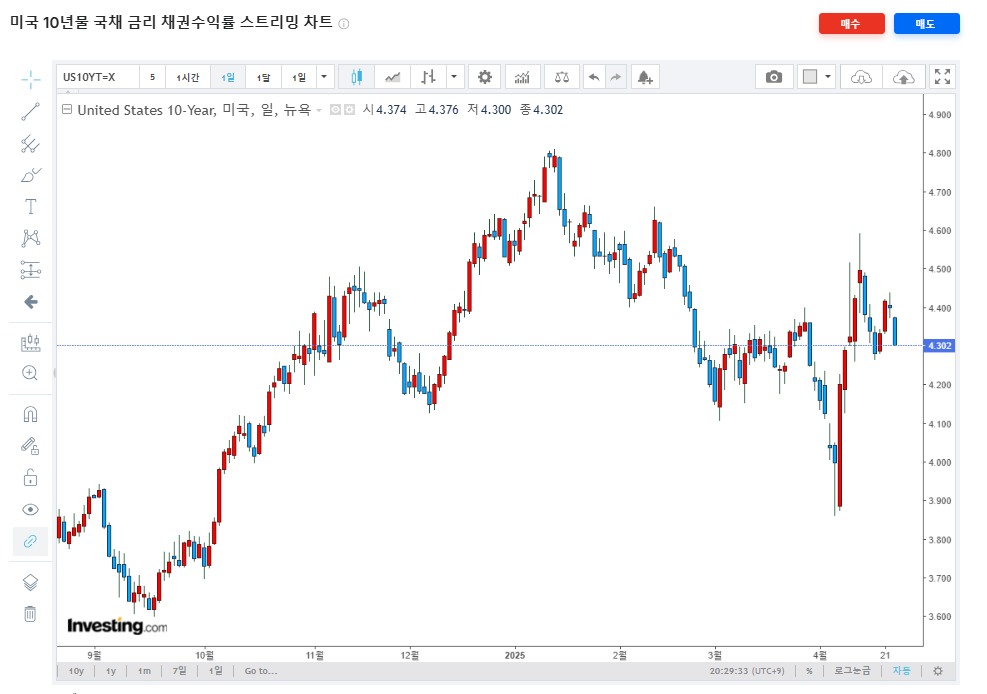
Task: Toggle the lock all drawings icon
Action: click(x=30, y=477)
